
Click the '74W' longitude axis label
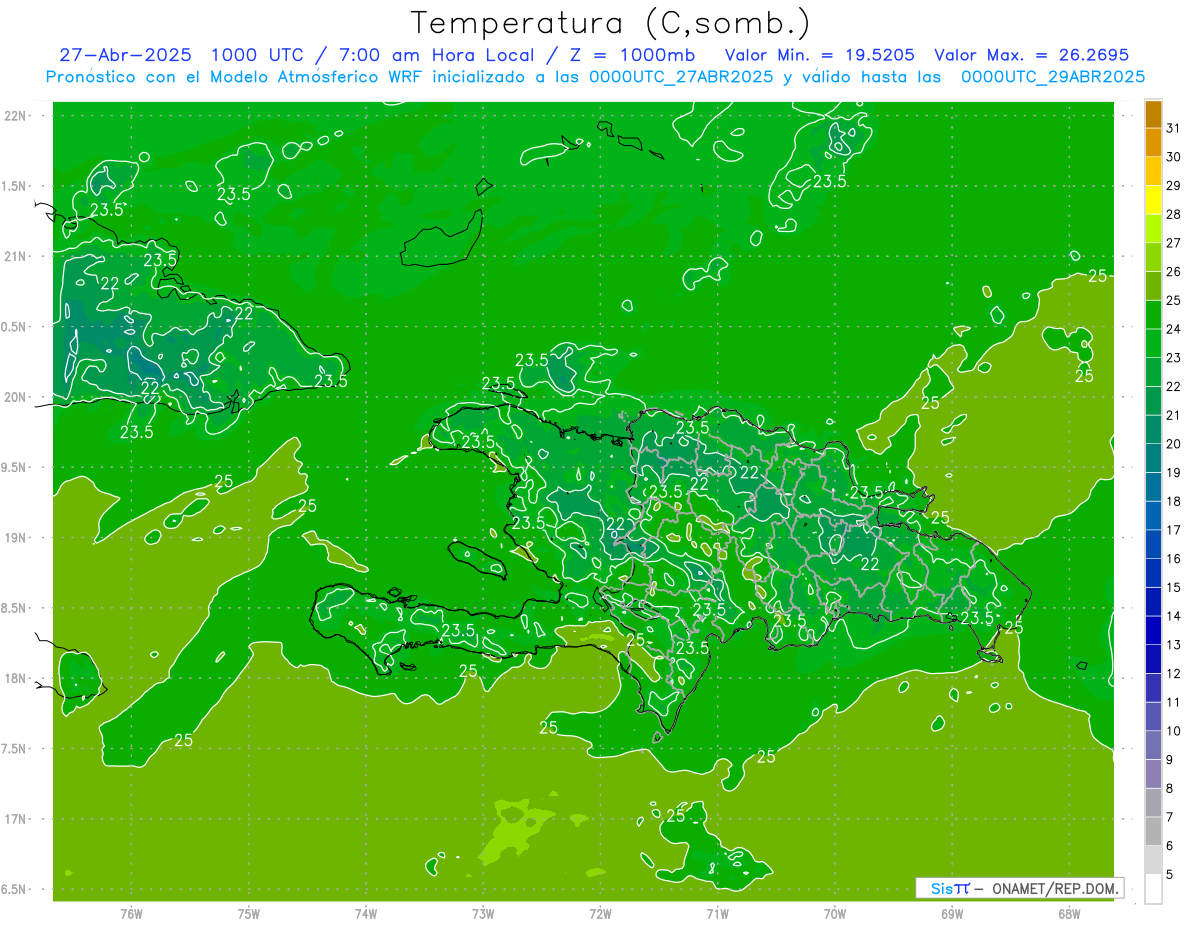[366, 913]
